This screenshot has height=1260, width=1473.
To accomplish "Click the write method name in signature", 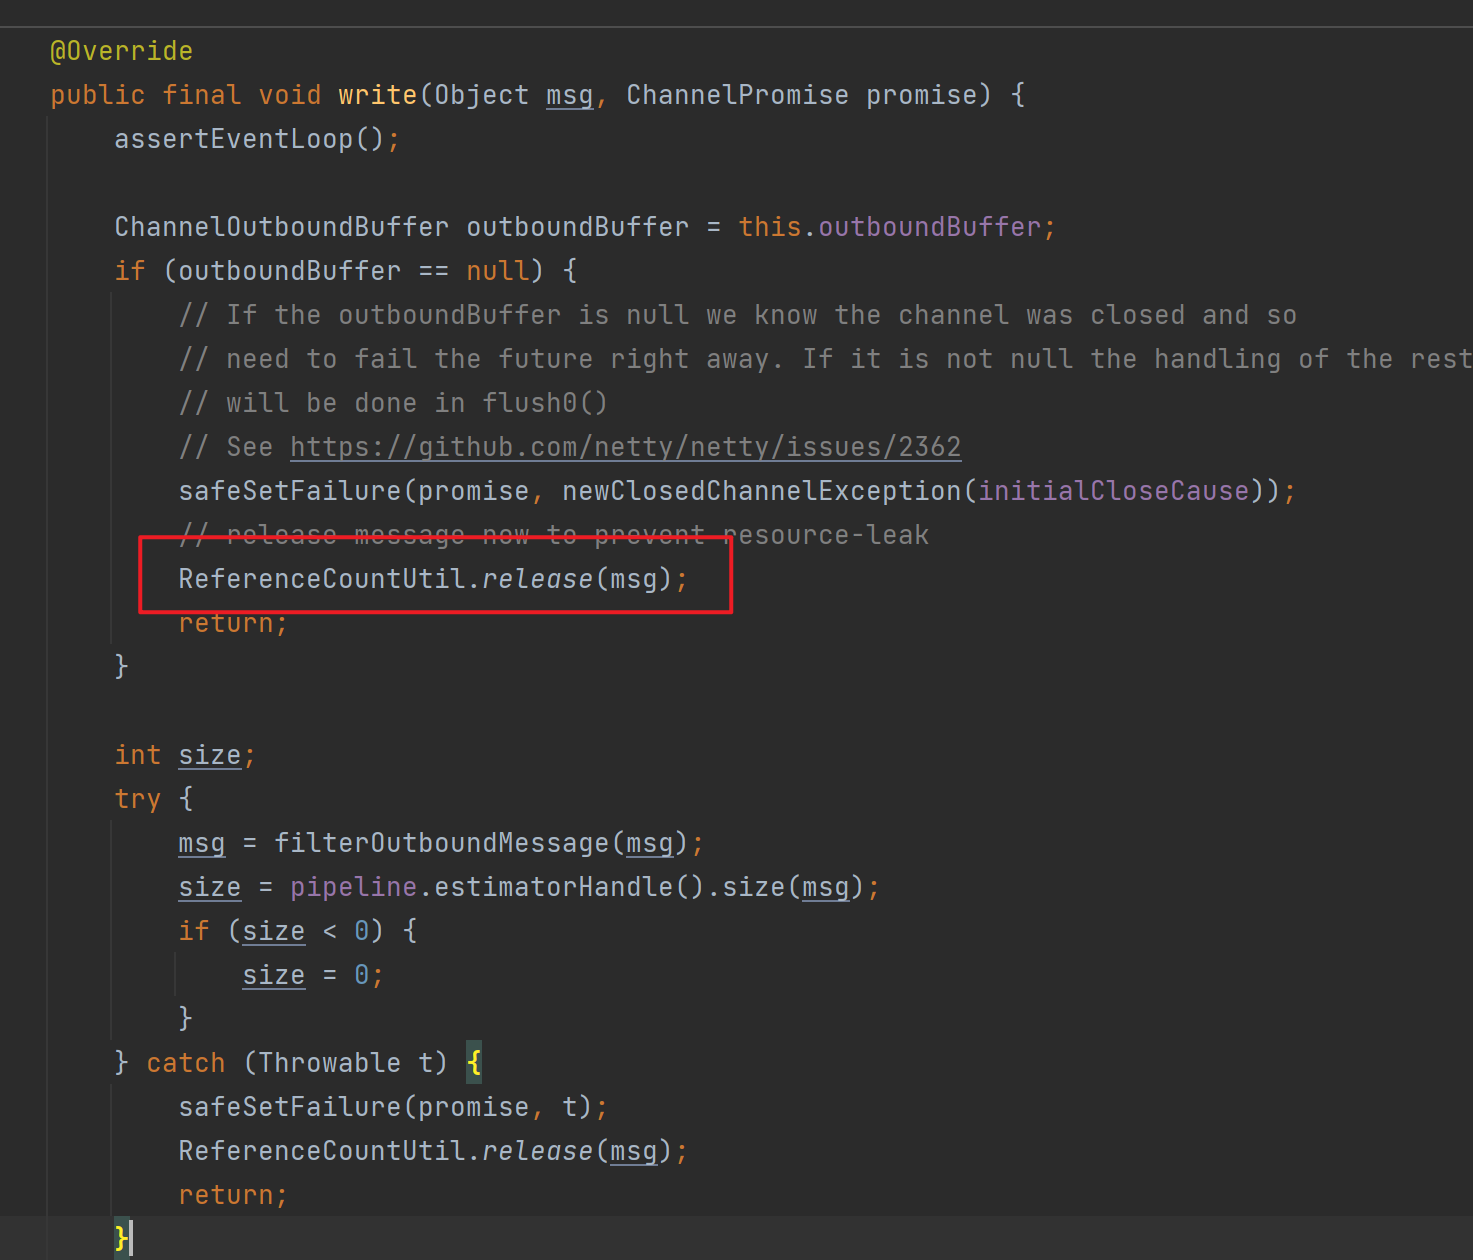I will tap(377, 95).
